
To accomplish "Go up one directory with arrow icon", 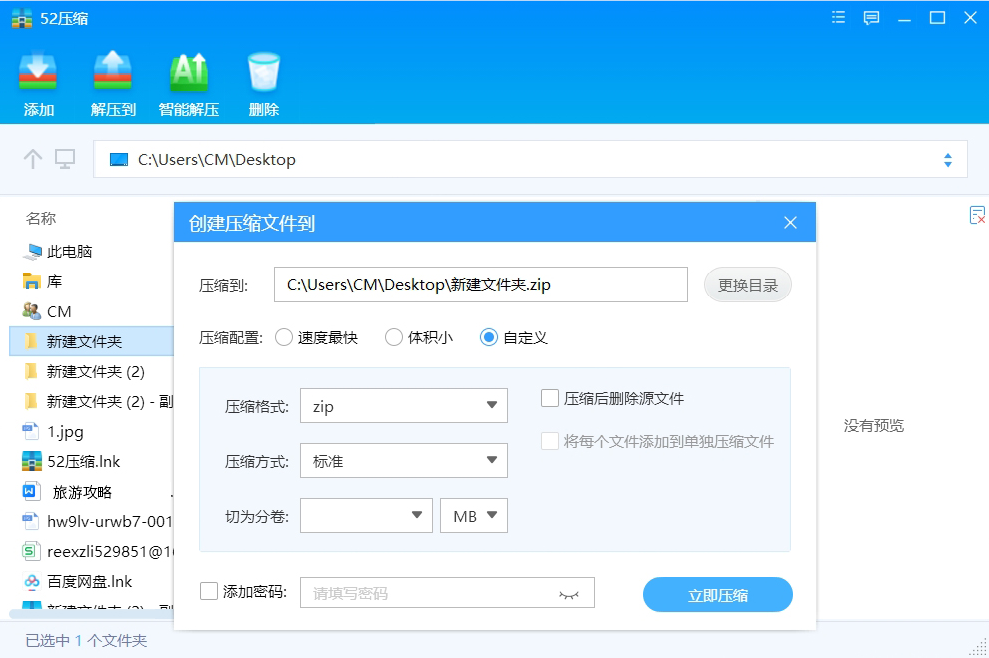I will click(33, 159).
